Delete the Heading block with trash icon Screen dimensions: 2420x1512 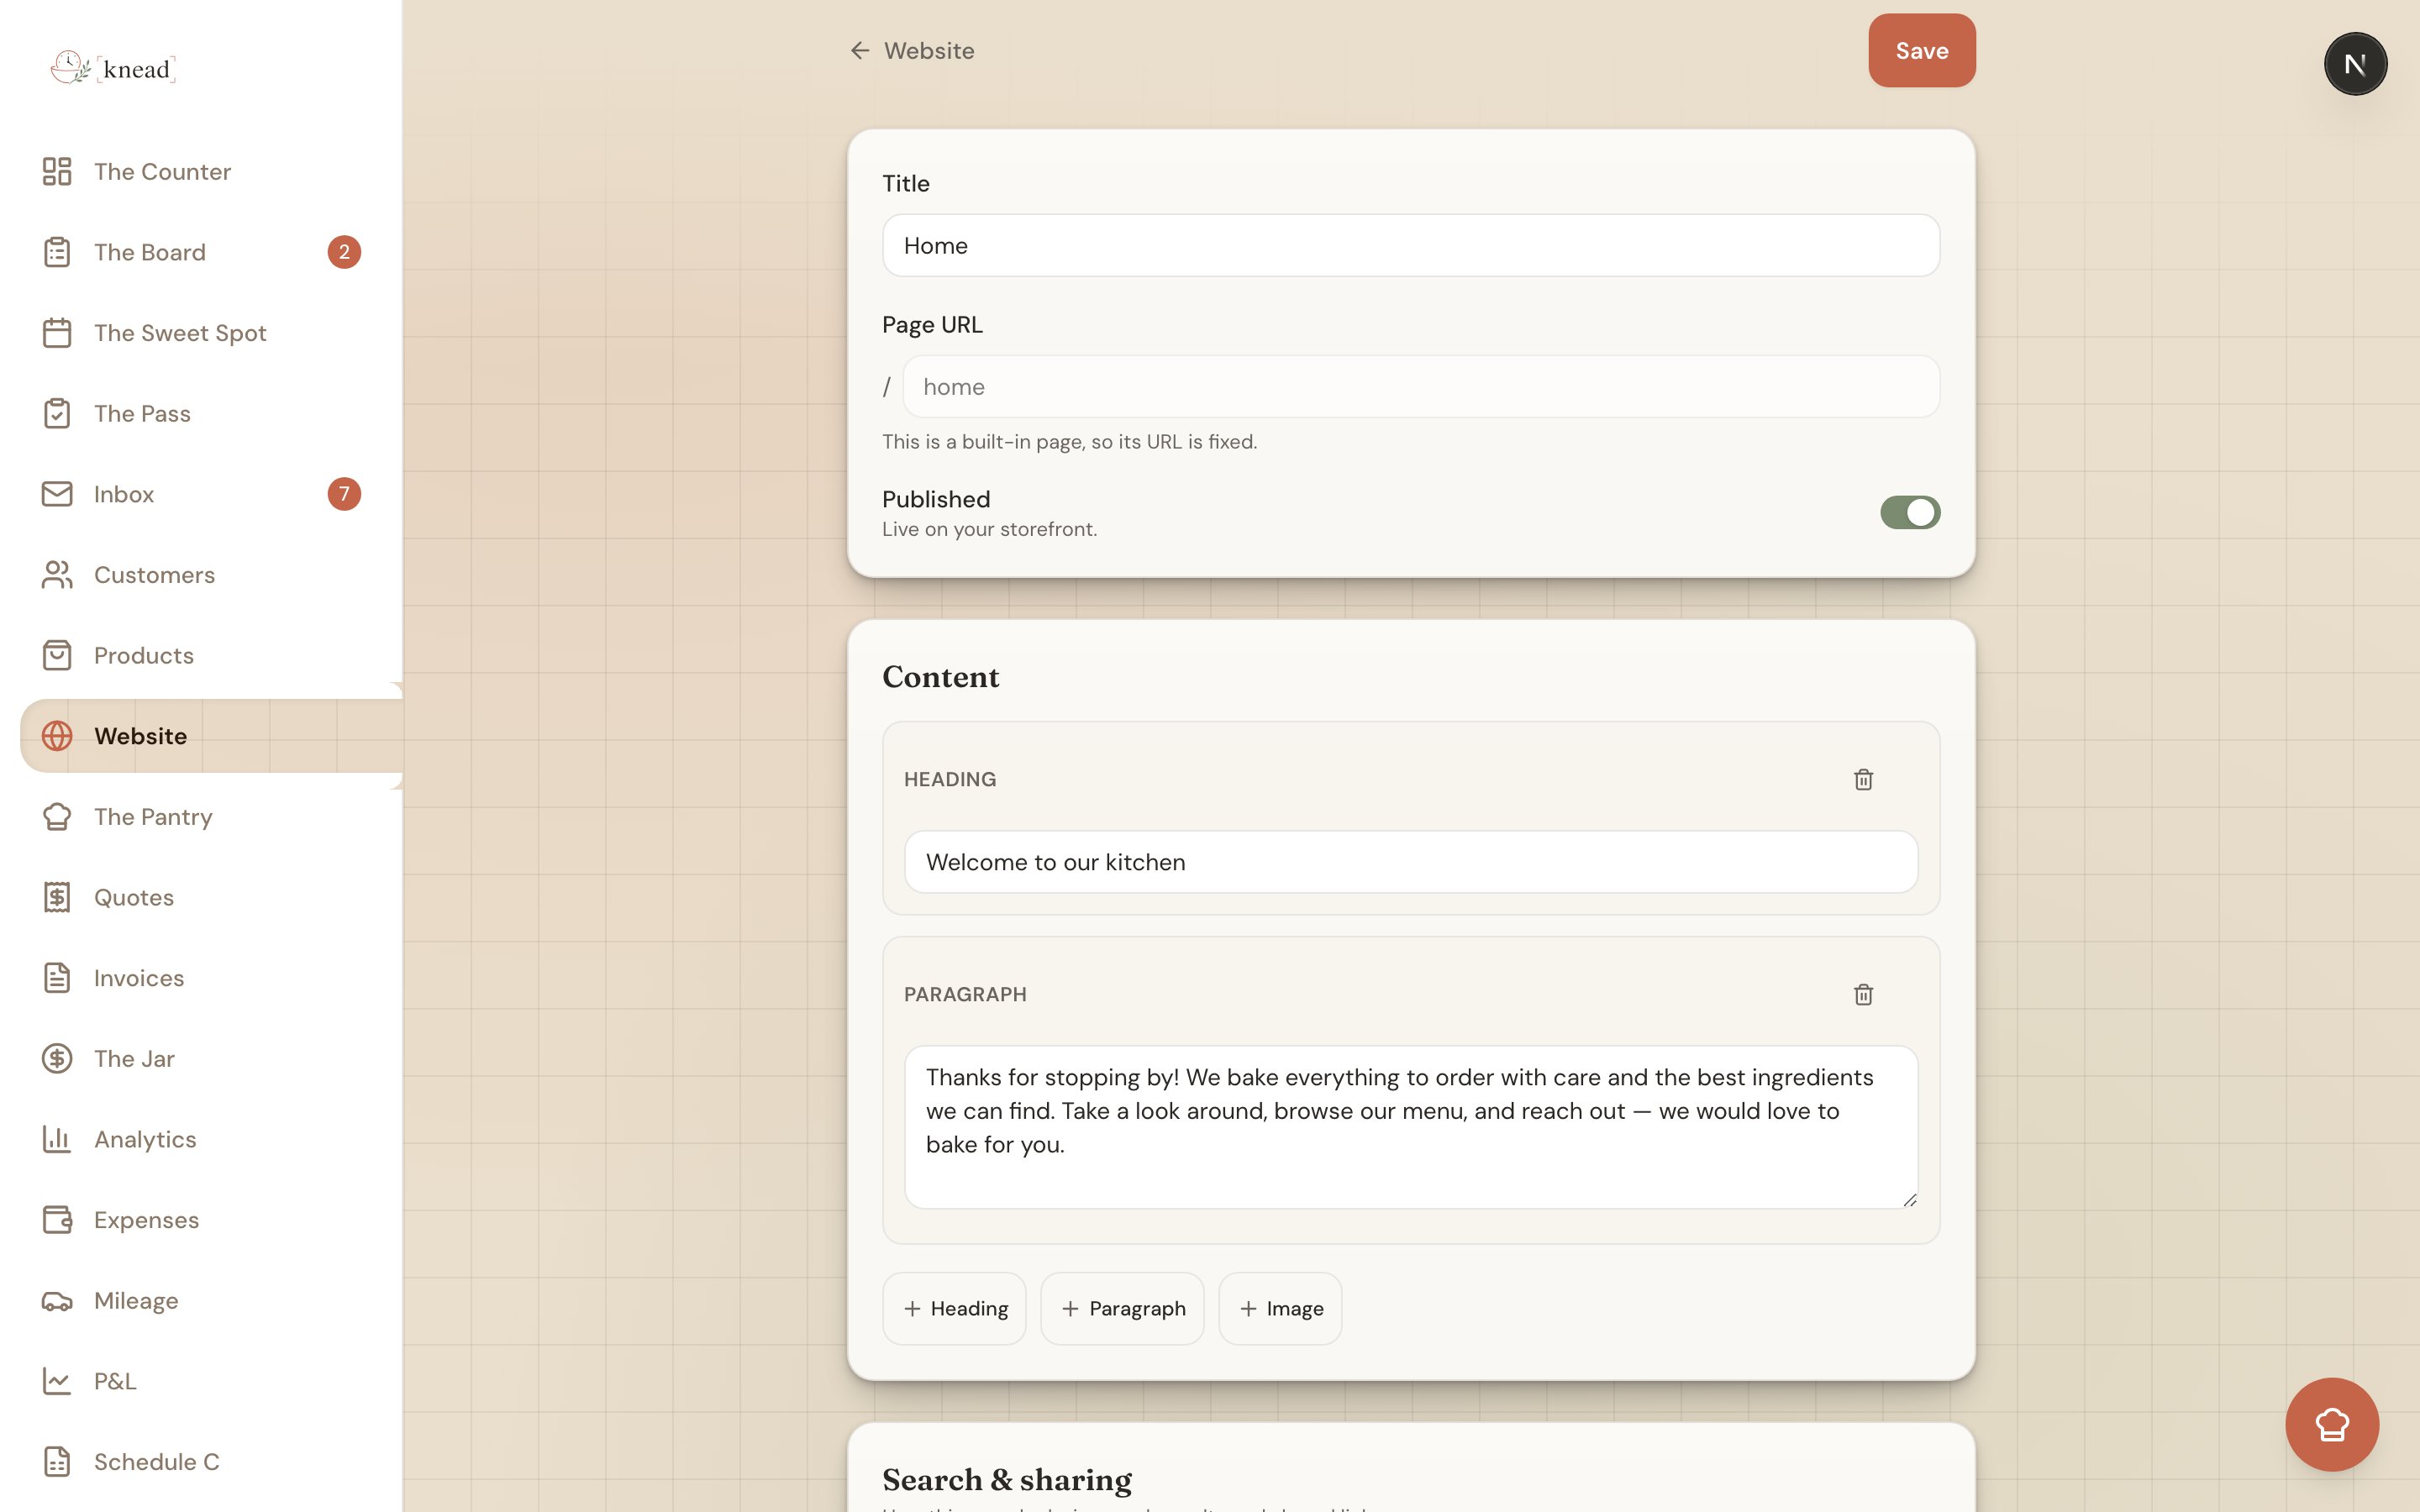1863,779
